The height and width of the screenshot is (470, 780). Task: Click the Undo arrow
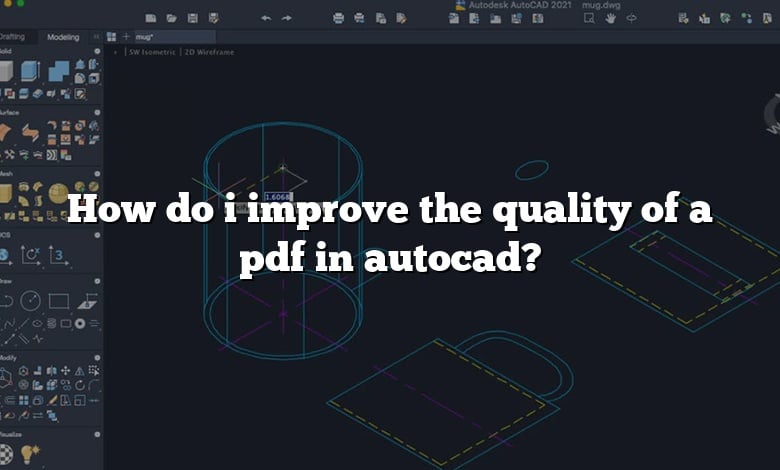266,18
